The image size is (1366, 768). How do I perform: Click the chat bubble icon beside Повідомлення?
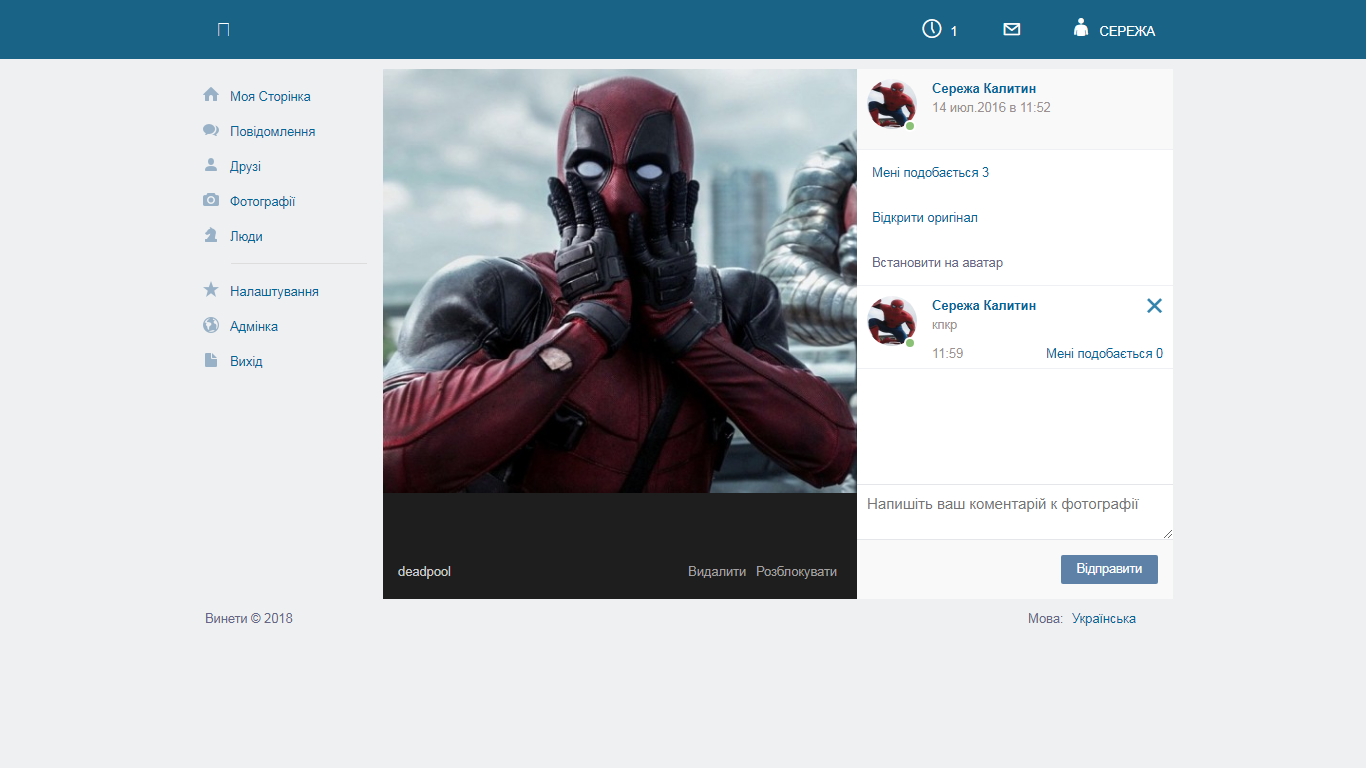coord(211,130)
